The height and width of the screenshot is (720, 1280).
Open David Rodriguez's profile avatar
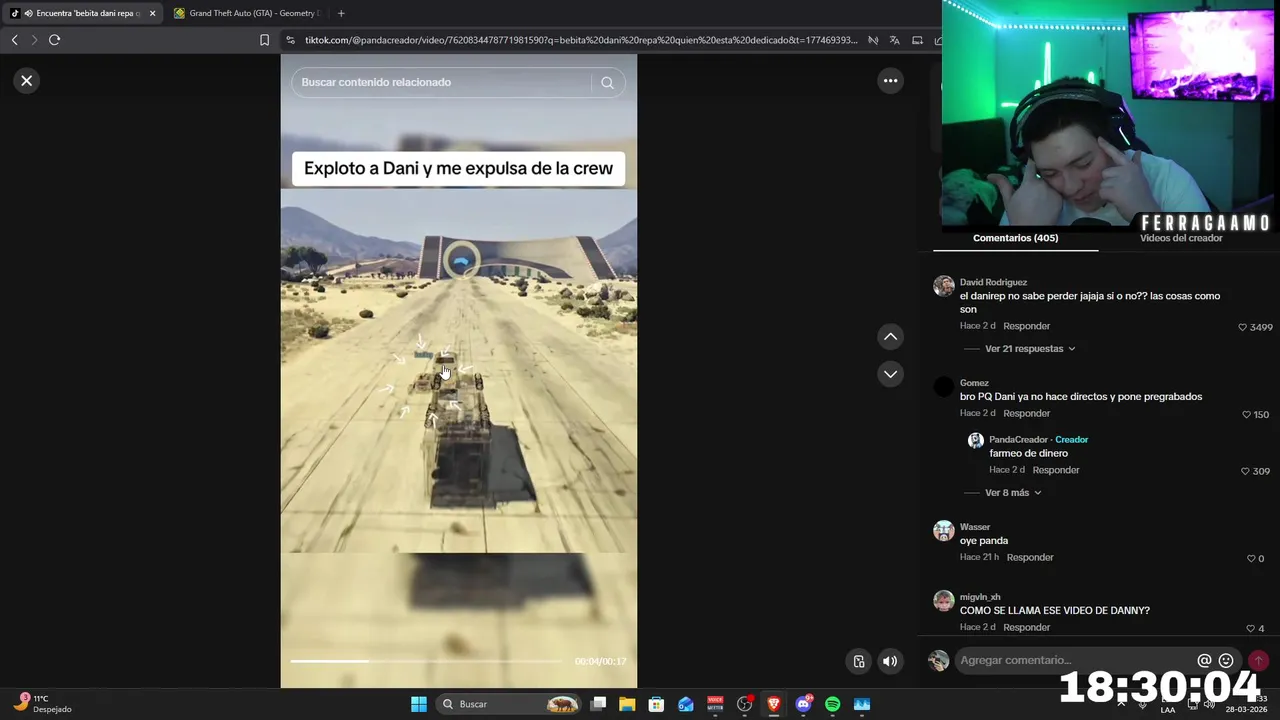pyautogui.click(x=943, y=286)
